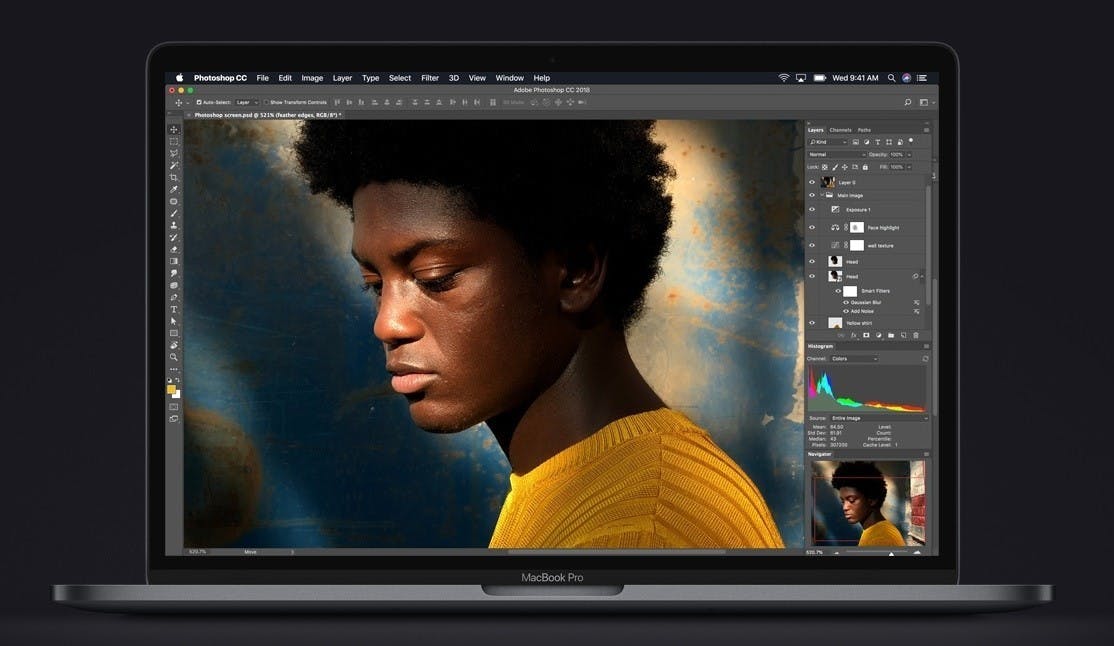The image size is (1114, 646).
Task: Open the Opacity value dropdown arrow
Action: click(x=909, y=155)
